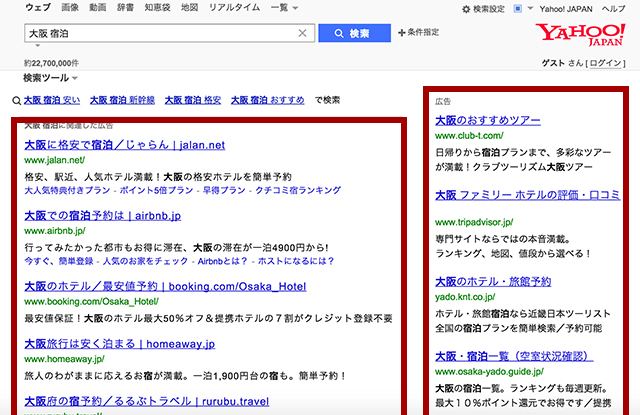Open 大人気特典付きプラン sitelink
640x415 pixels.
pyautogui.click(x=67, y=190)
